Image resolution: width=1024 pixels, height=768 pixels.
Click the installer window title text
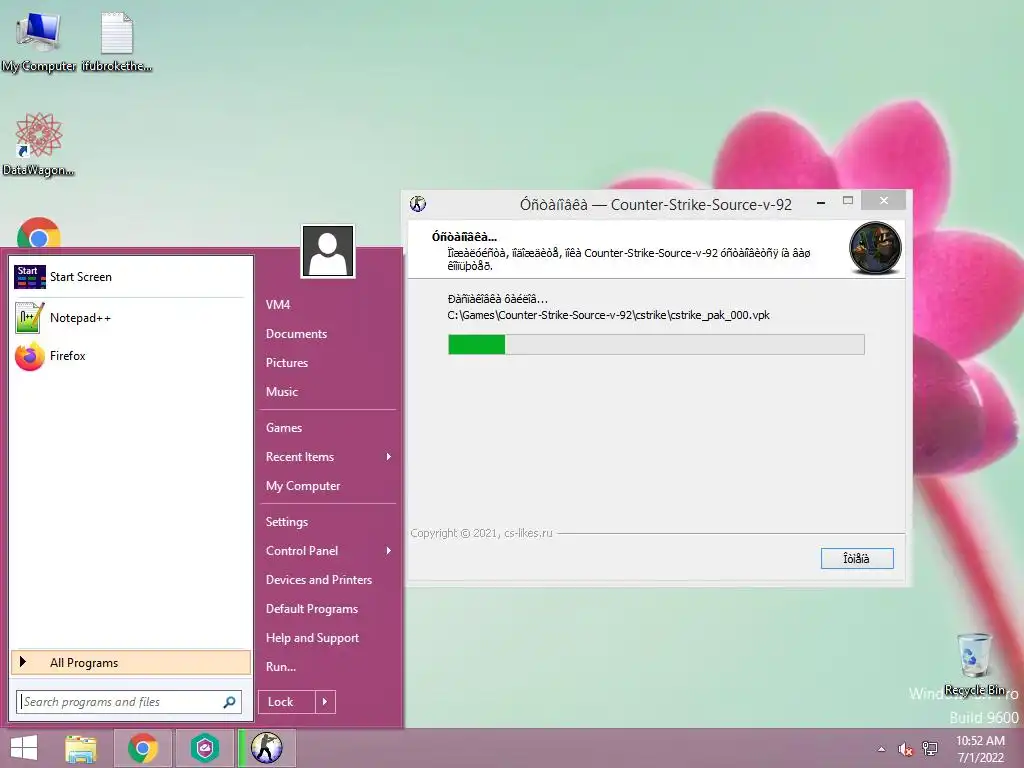pos(655,204)
